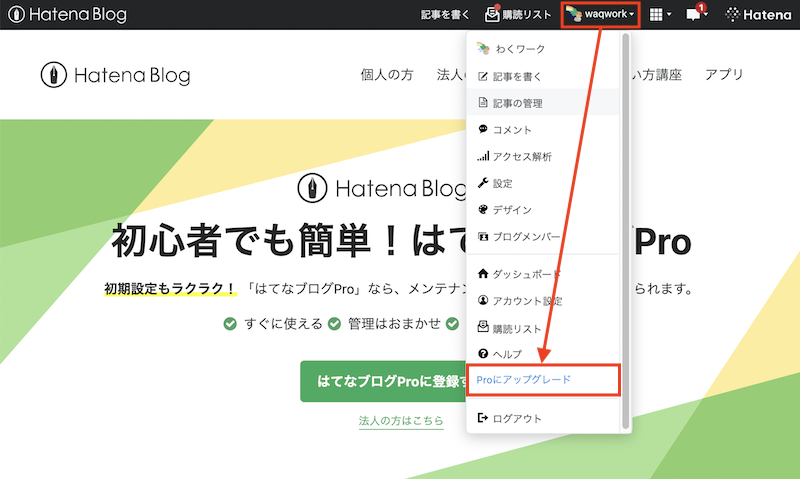Open the waqwork user dropdown

pos(600,14)
